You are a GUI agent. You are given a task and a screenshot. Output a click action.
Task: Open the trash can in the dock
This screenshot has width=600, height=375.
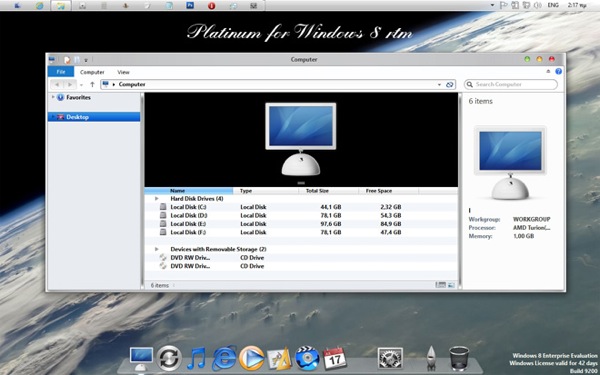point(459,358)
